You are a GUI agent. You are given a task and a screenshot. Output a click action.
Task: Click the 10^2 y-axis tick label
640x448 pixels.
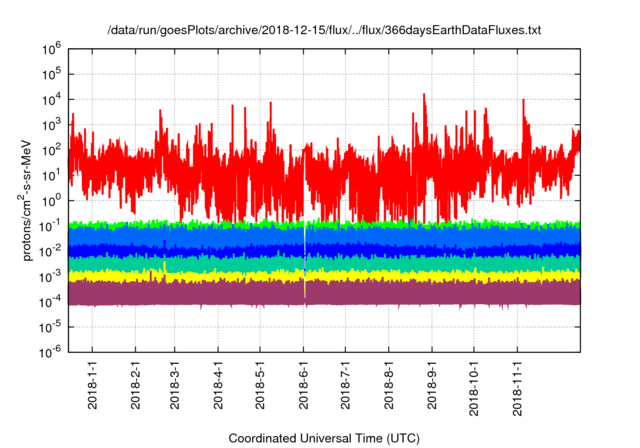click(x=51, y=150)
